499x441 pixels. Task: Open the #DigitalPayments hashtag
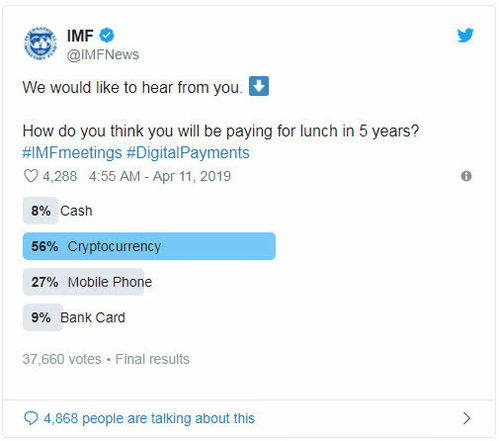[188, 153]
